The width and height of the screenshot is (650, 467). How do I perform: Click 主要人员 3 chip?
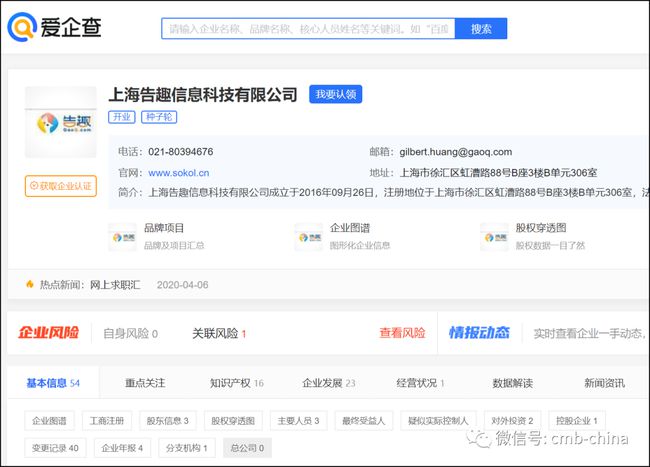tap(298, 421)
